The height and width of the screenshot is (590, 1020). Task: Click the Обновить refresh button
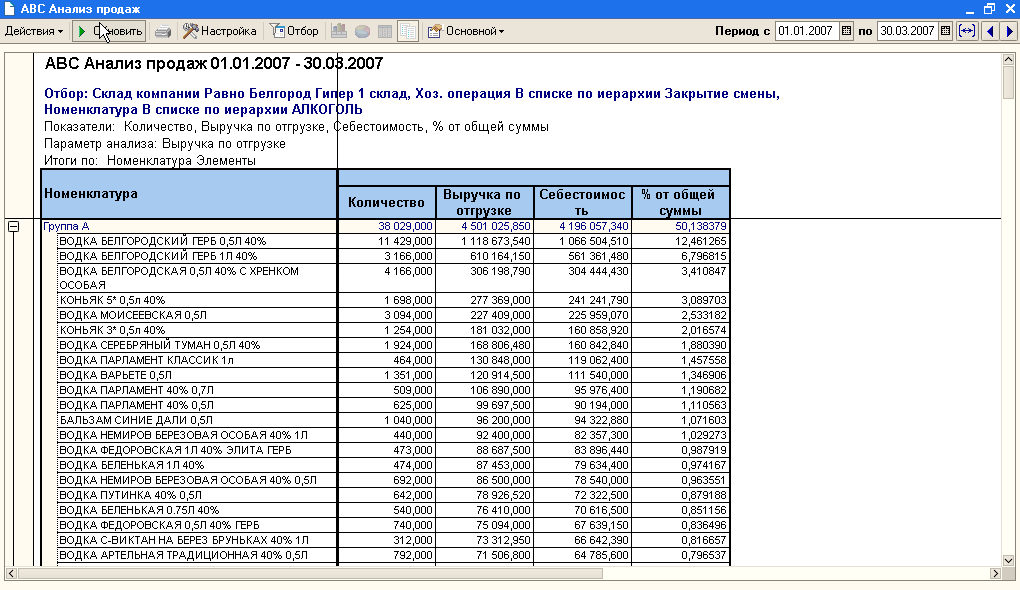[109, 31]
